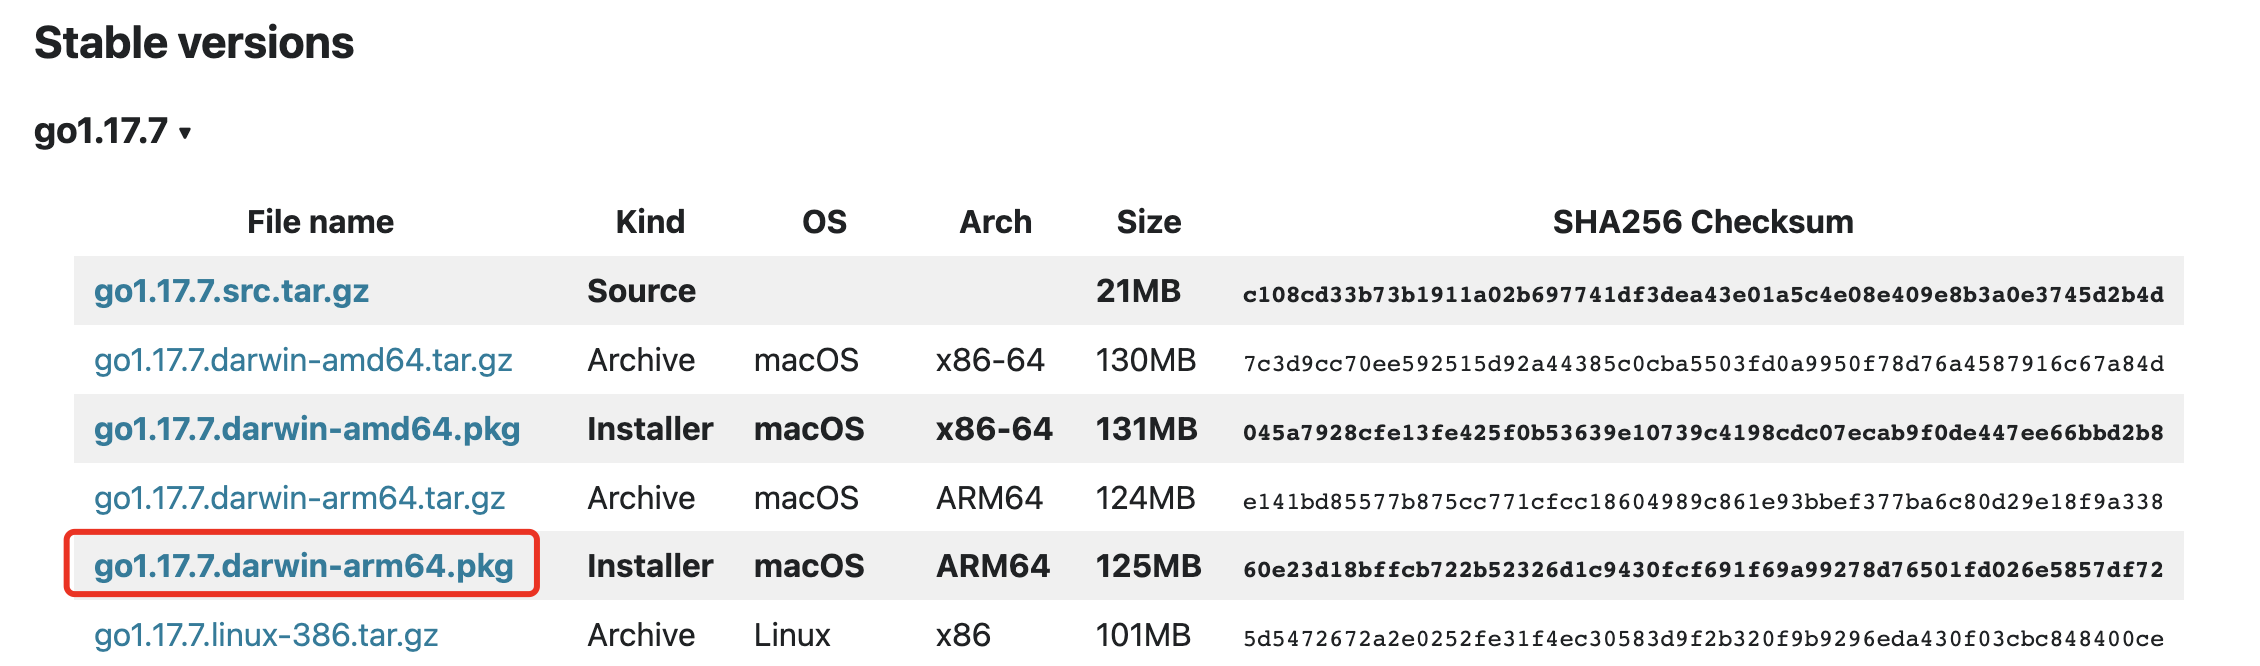Click the OS column header
2260x666 pixels.
click(824, 222)
